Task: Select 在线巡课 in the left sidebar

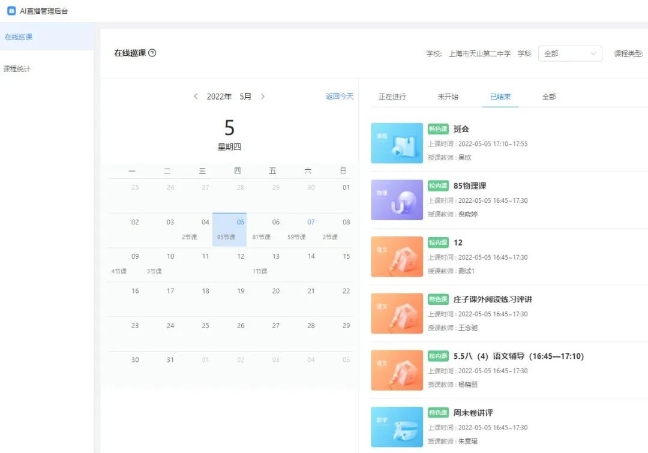Action: pyautogui.click(x=18, y=37)
